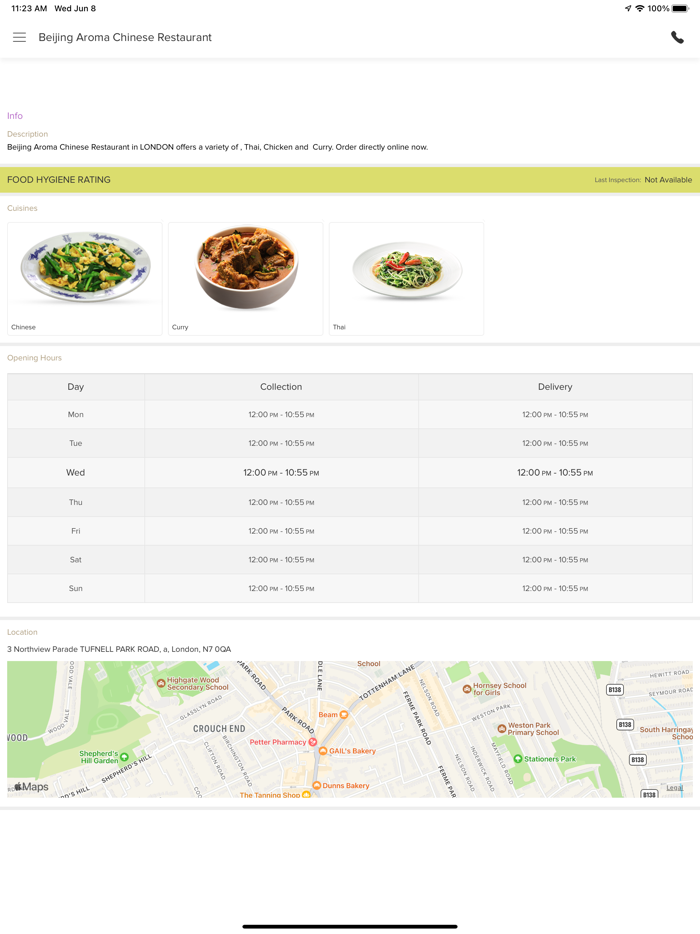This screenshot has width=700, height=934.
Task: Tap Stationers Park map marker
Action: 518,759
